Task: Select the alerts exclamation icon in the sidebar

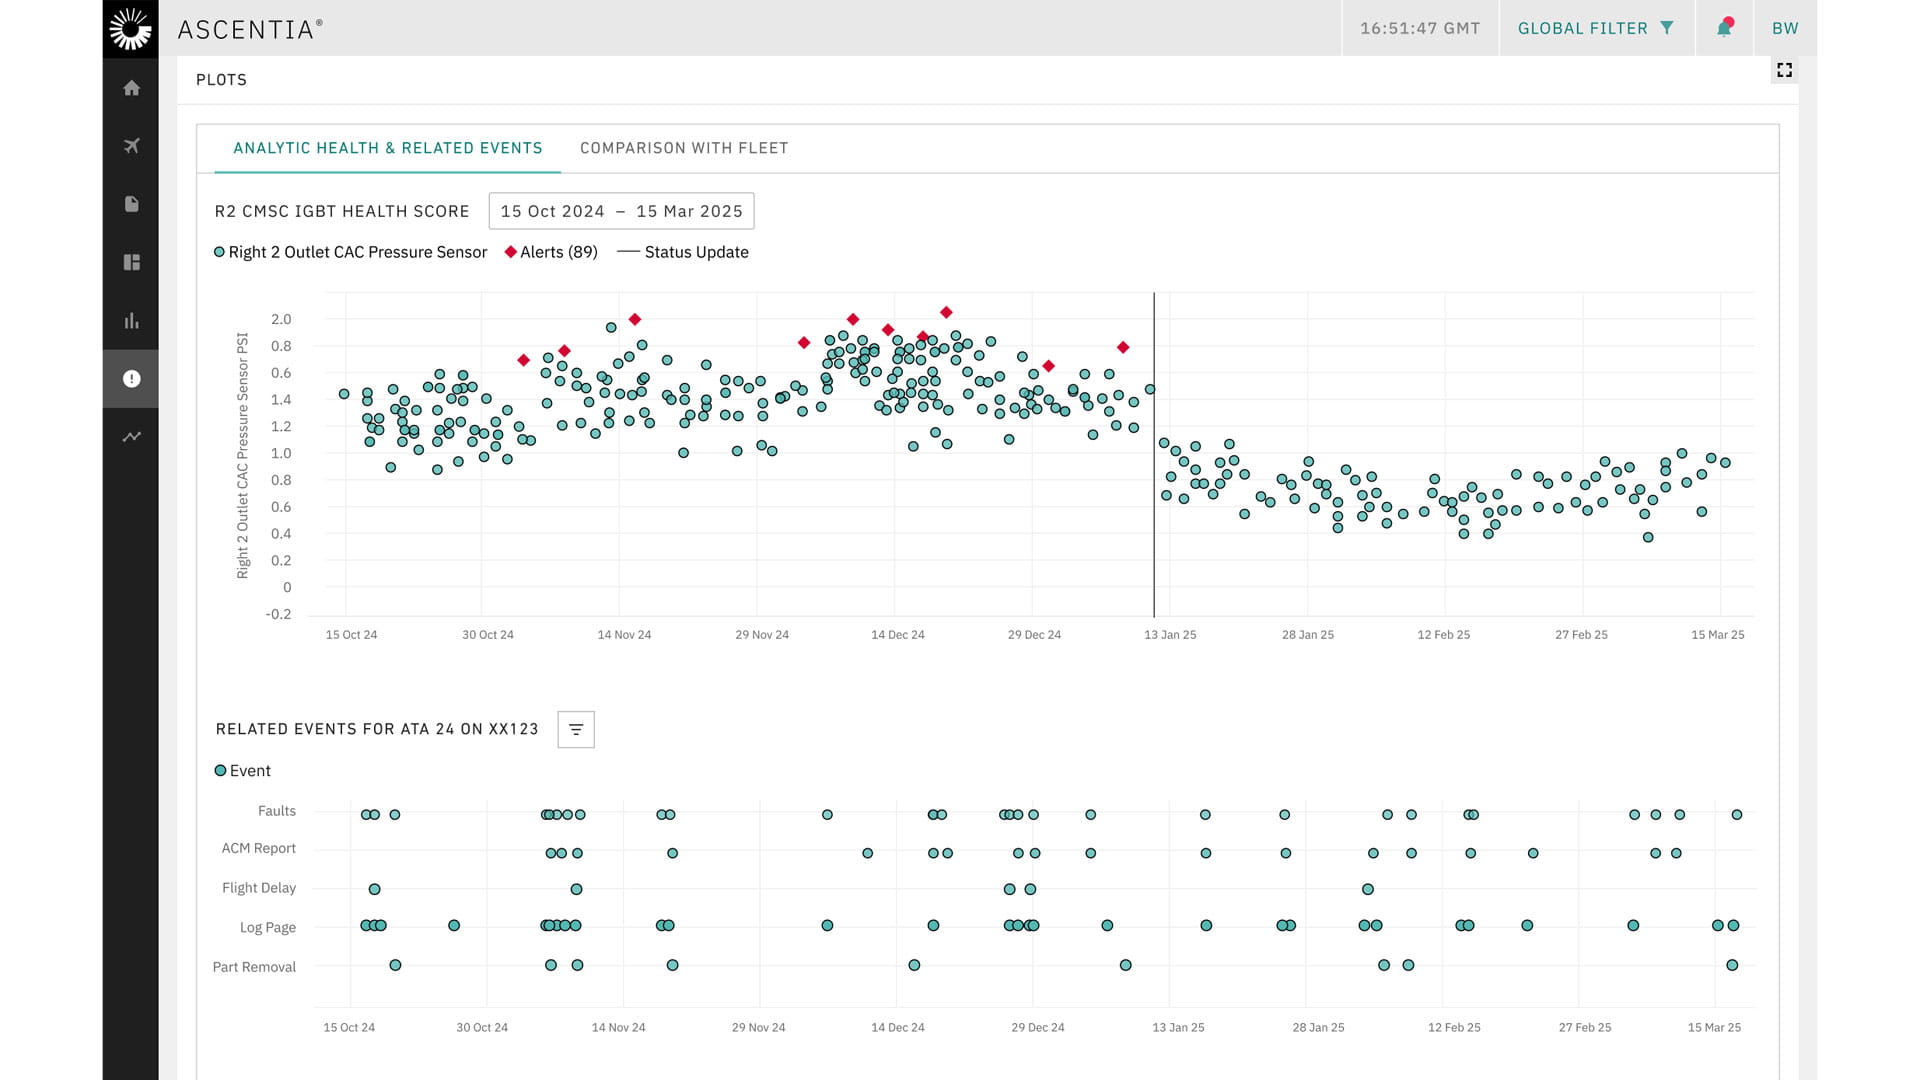Action: tap(130, 378)
